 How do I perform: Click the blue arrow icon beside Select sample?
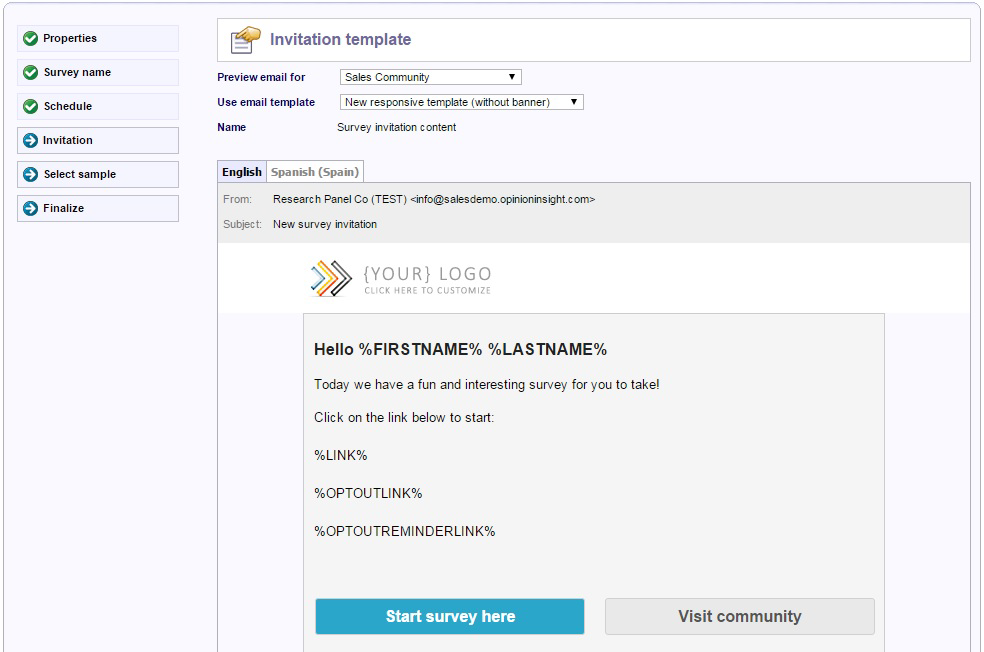[x=30, y=174]
